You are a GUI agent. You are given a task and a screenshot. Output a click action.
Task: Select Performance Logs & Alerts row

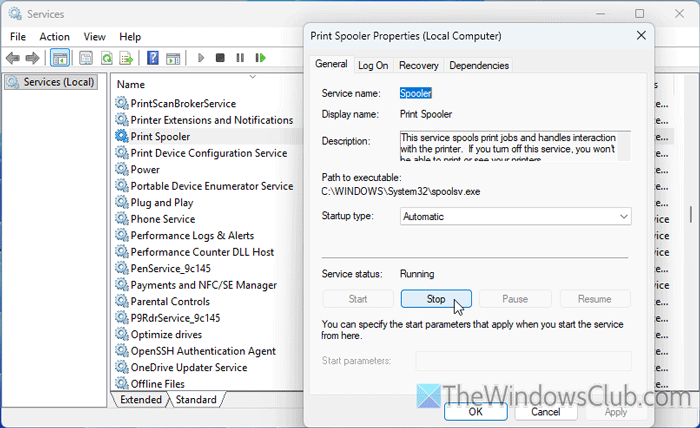pyautogui.click(x=192, y=236)
